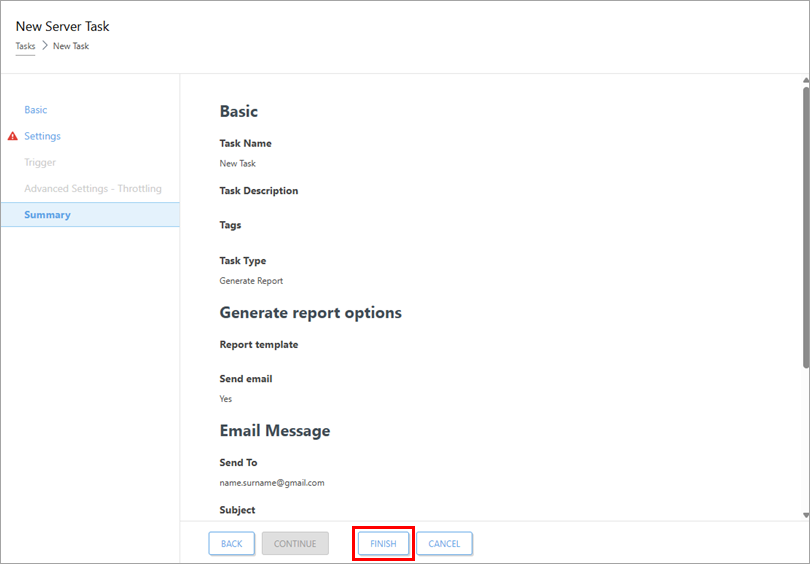Click the 'Task Name' label
Image resolution: width=810 pixels, height=564 pixels.
click(x=245, y=144)
